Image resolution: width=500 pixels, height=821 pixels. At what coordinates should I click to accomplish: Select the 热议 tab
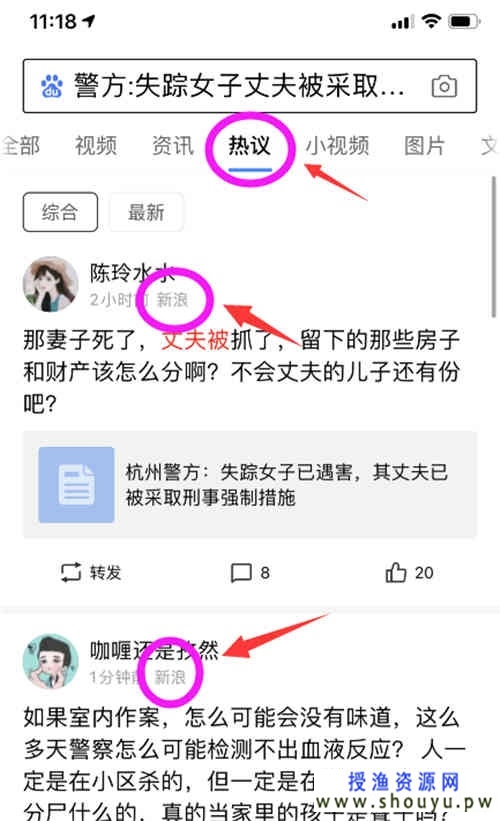(250, 146)
